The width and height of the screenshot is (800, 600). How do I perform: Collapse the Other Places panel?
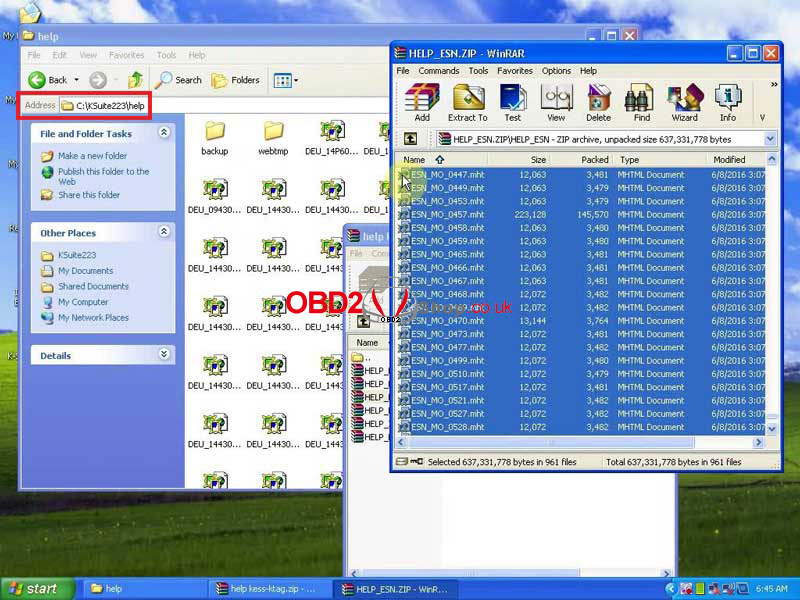164,232
